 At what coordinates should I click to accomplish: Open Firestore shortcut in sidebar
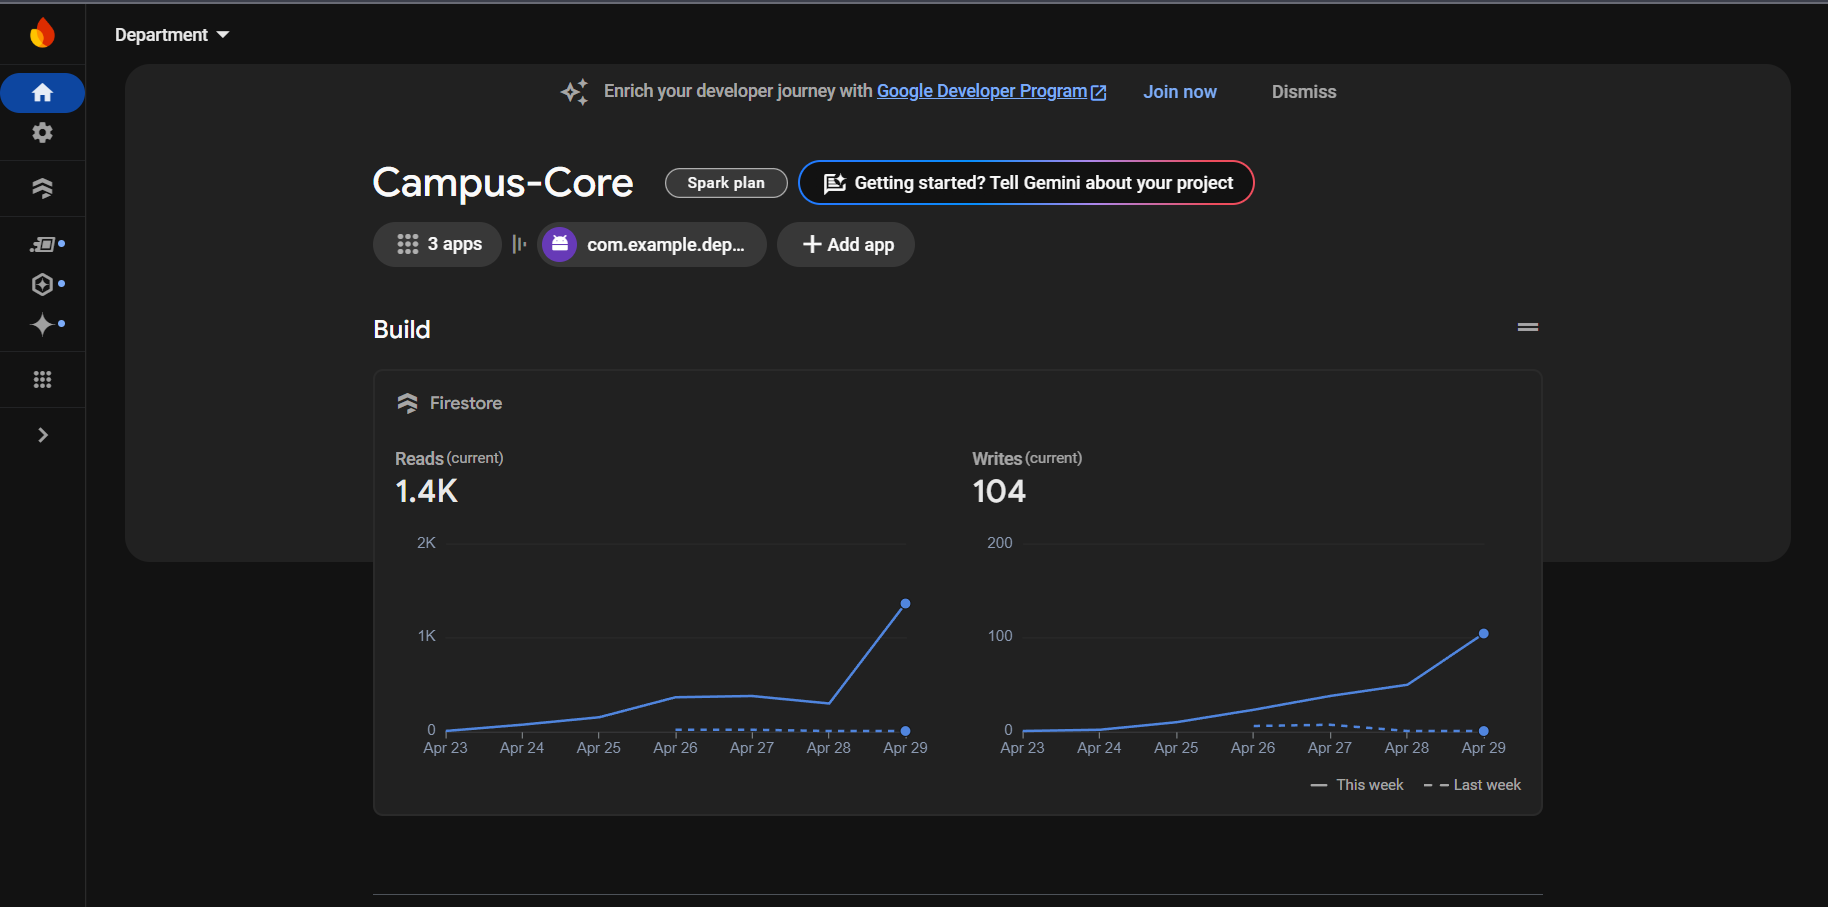tap(42, 188)
